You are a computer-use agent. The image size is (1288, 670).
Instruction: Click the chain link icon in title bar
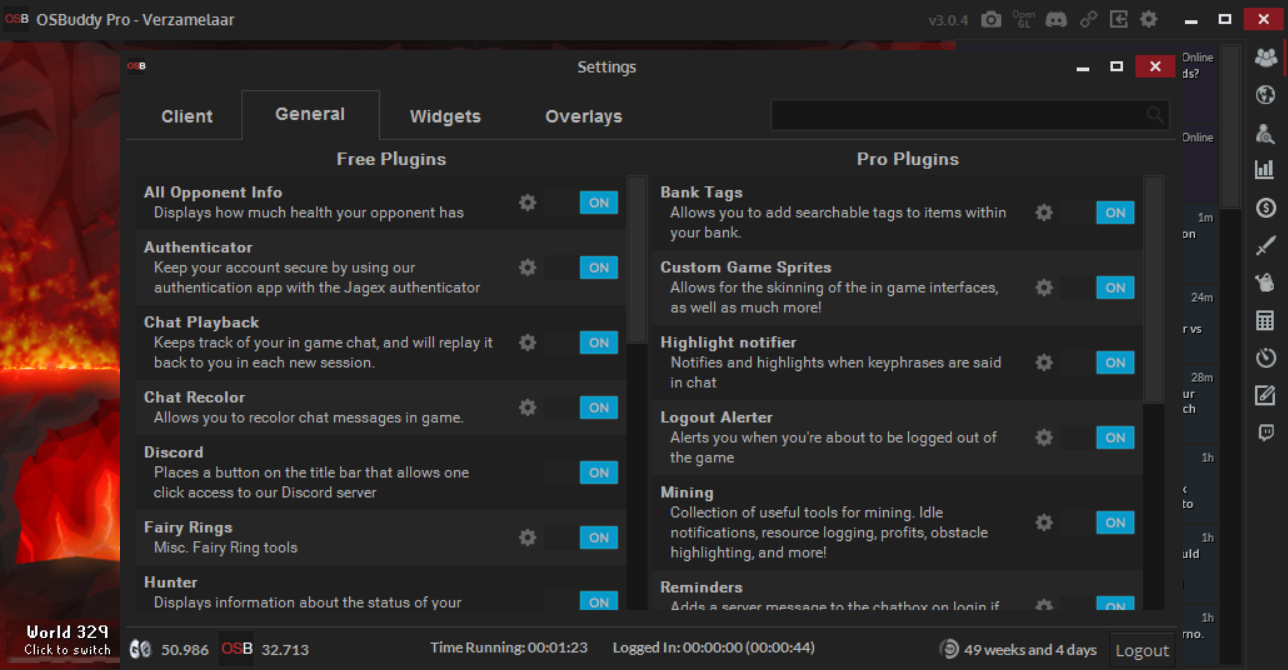(1088, 19)
